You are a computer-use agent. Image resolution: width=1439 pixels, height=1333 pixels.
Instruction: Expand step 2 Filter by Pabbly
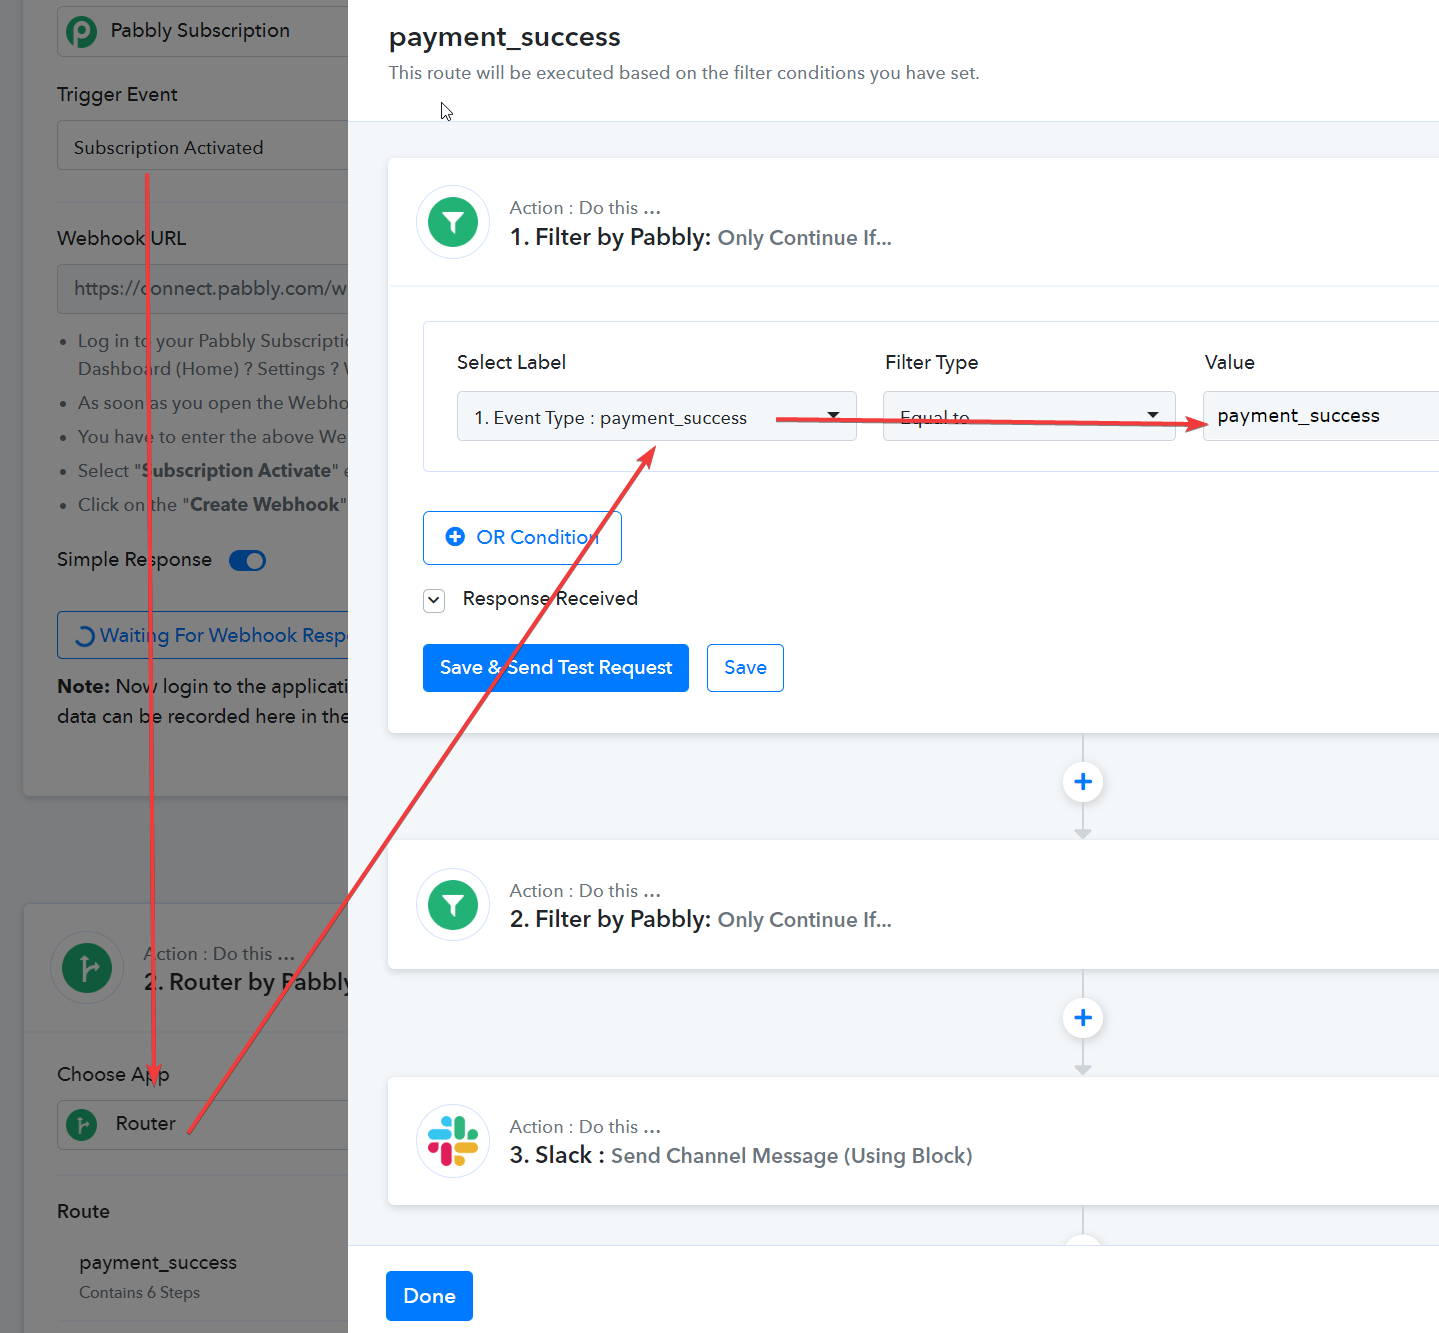pyautogui.click(x=913, y=905)
